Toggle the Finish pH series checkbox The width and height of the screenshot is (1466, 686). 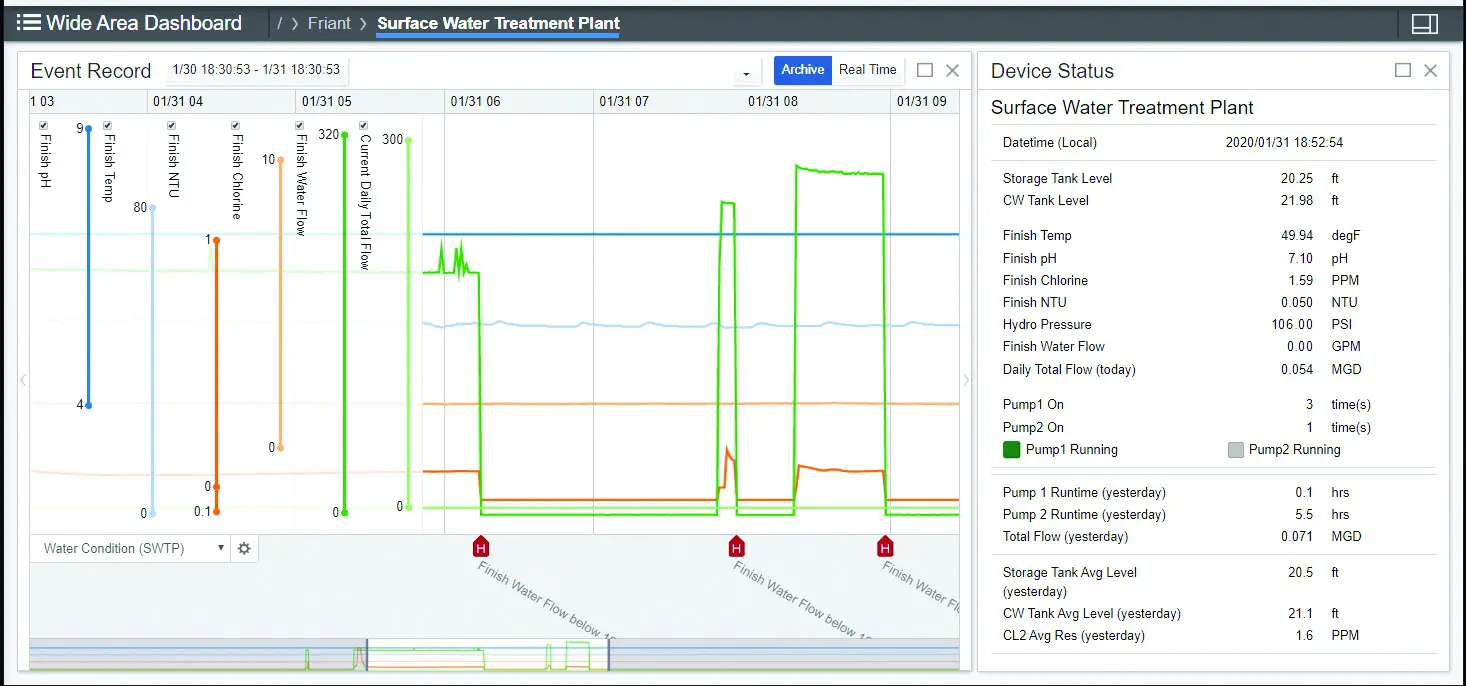[x=43, y=124]
